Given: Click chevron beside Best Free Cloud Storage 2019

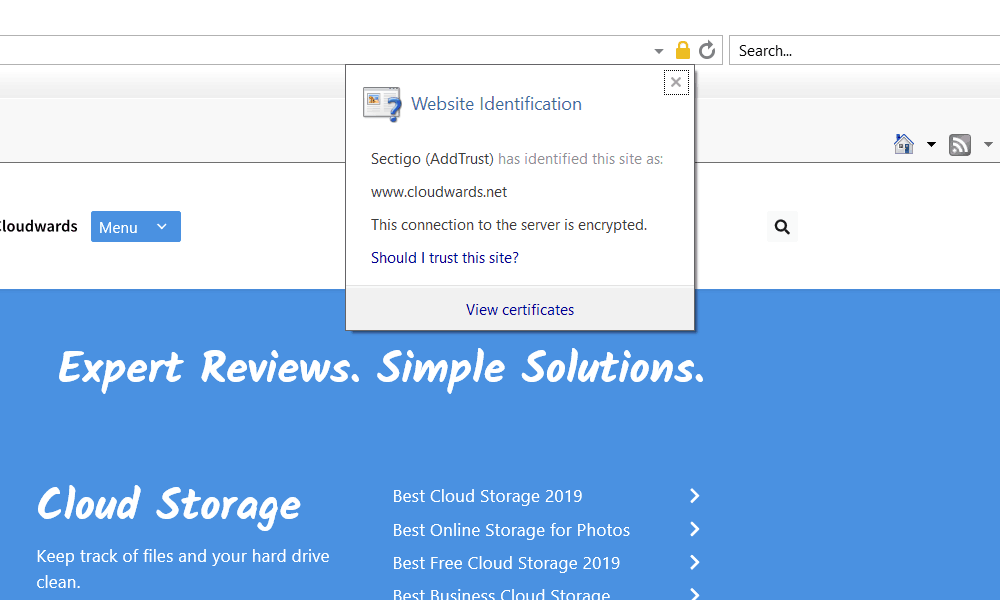Looking at the screenshot, I should (695, 562).
